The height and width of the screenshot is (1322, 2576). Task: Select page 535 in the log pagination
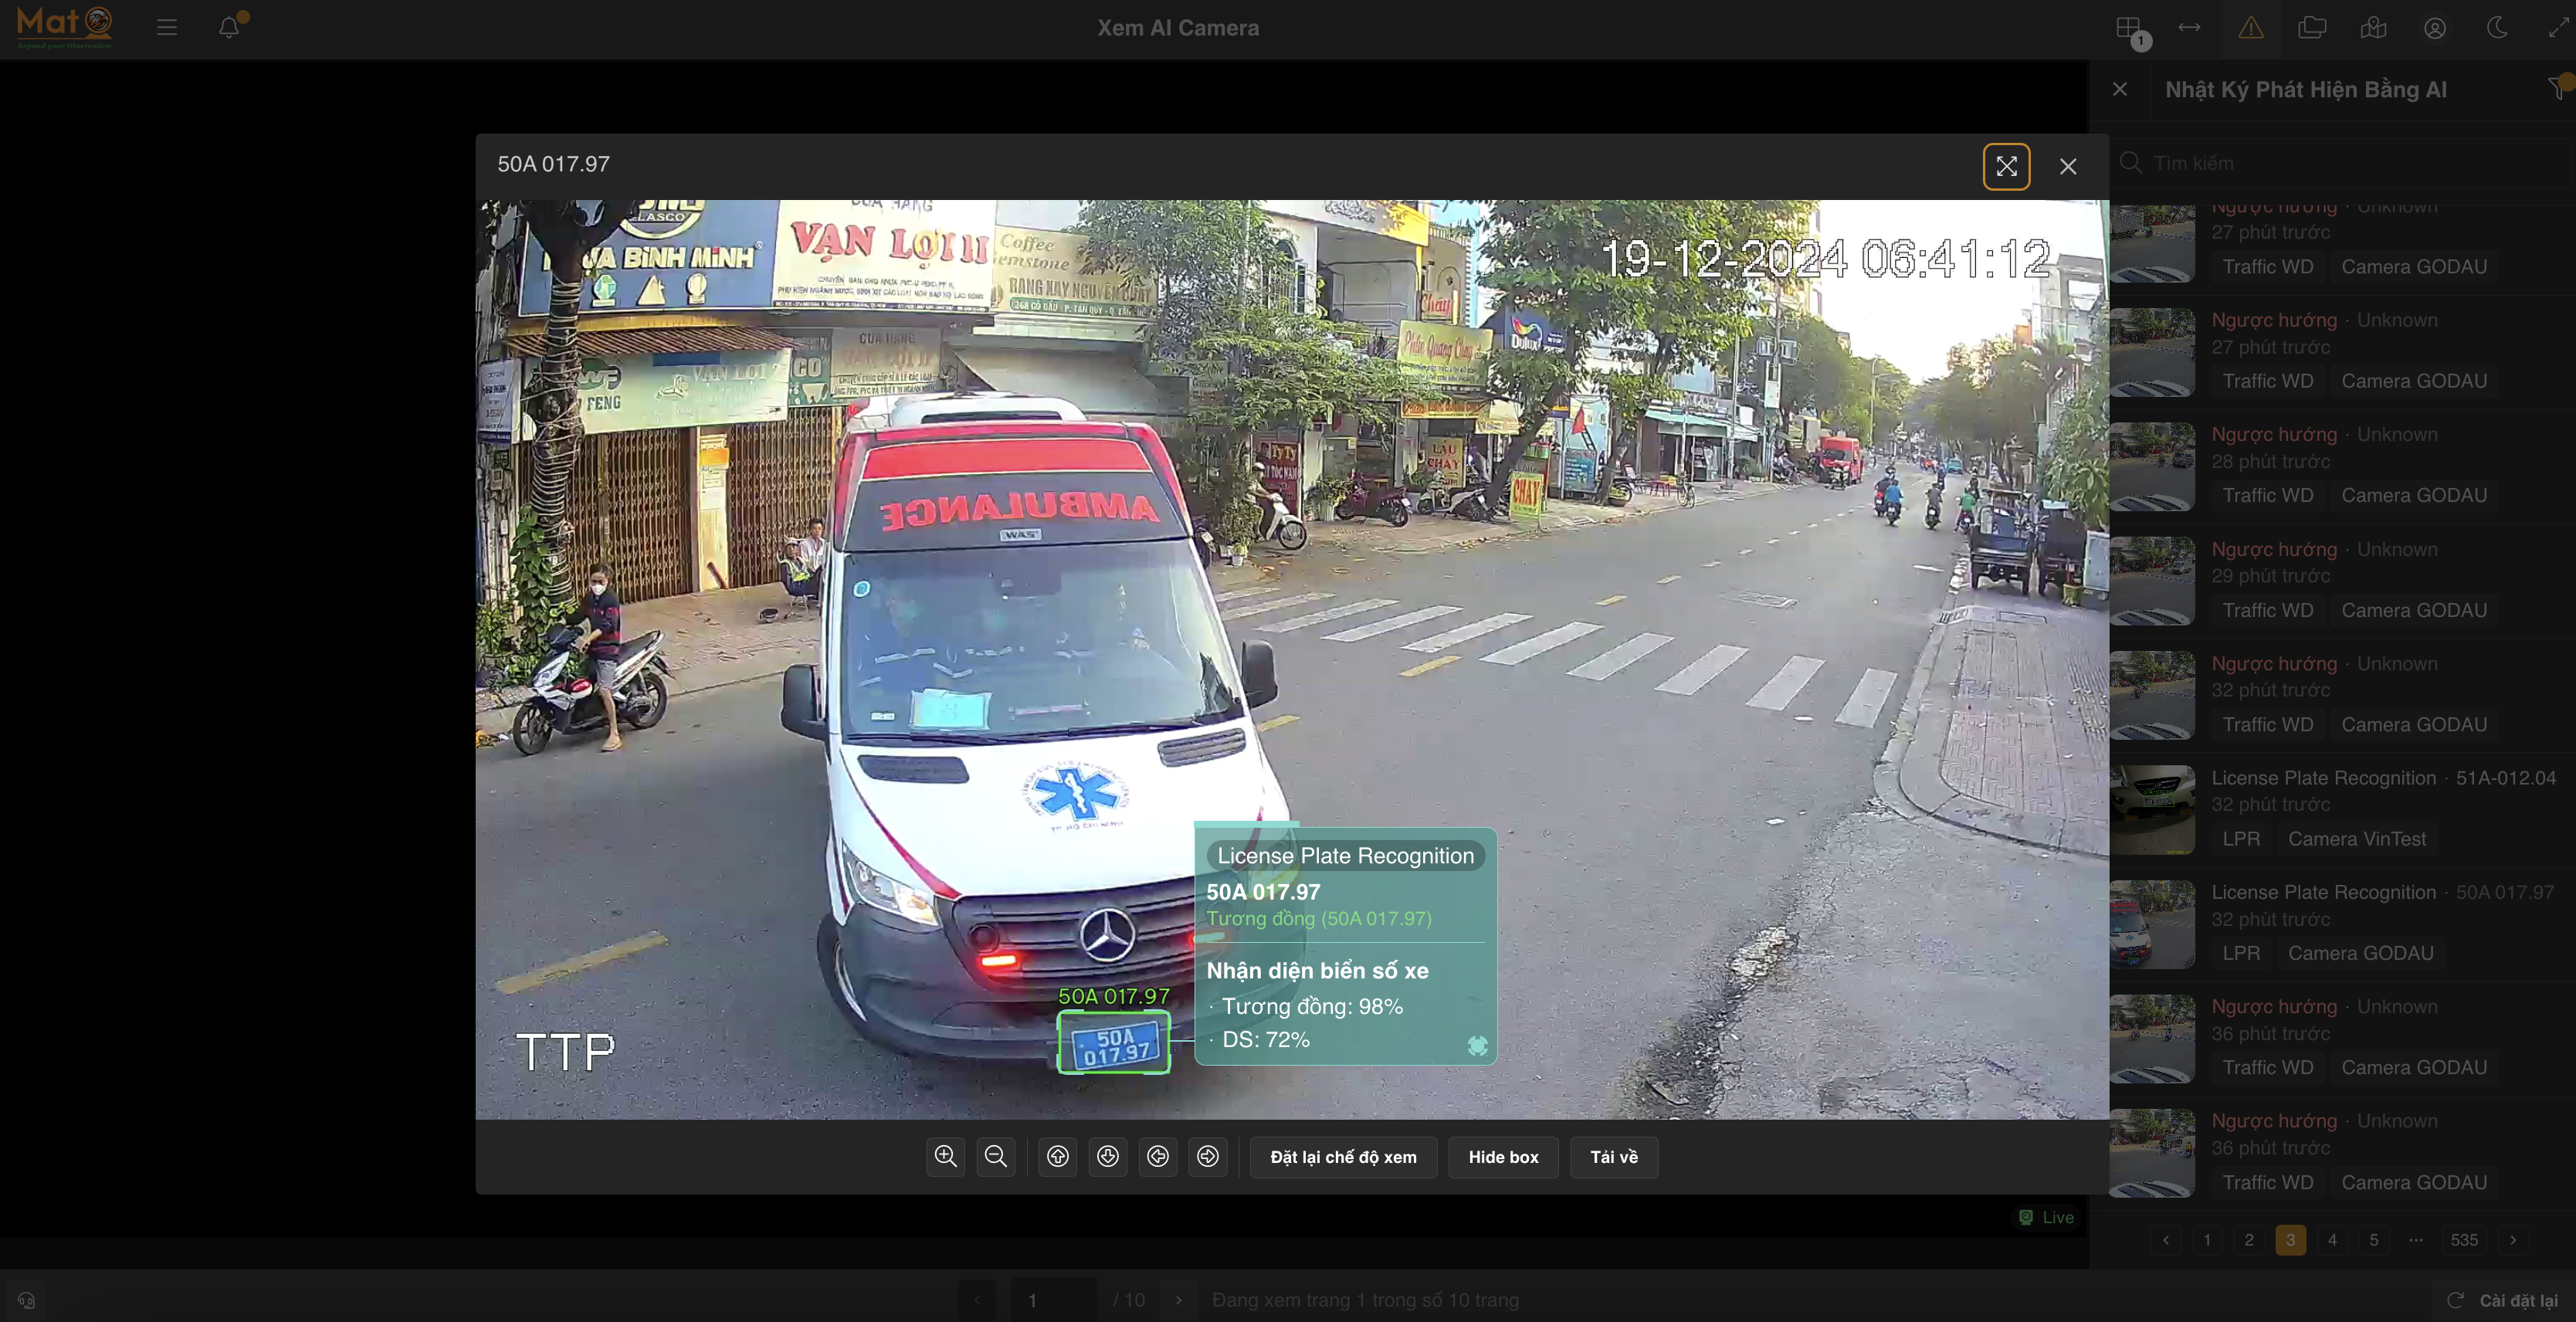point(2464,1240)
